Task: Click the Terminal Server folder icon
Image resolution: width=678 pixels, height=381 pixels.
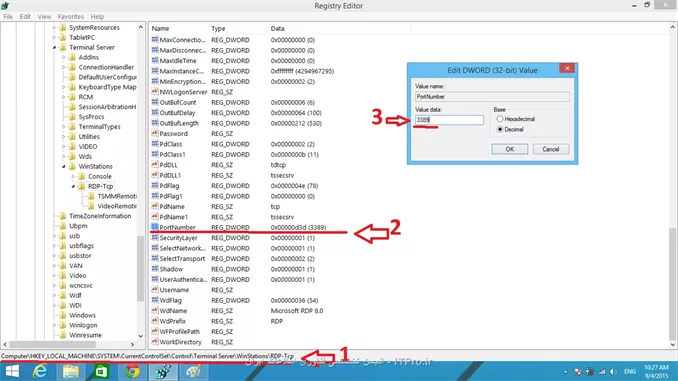Action: click(x=63, y=47)
